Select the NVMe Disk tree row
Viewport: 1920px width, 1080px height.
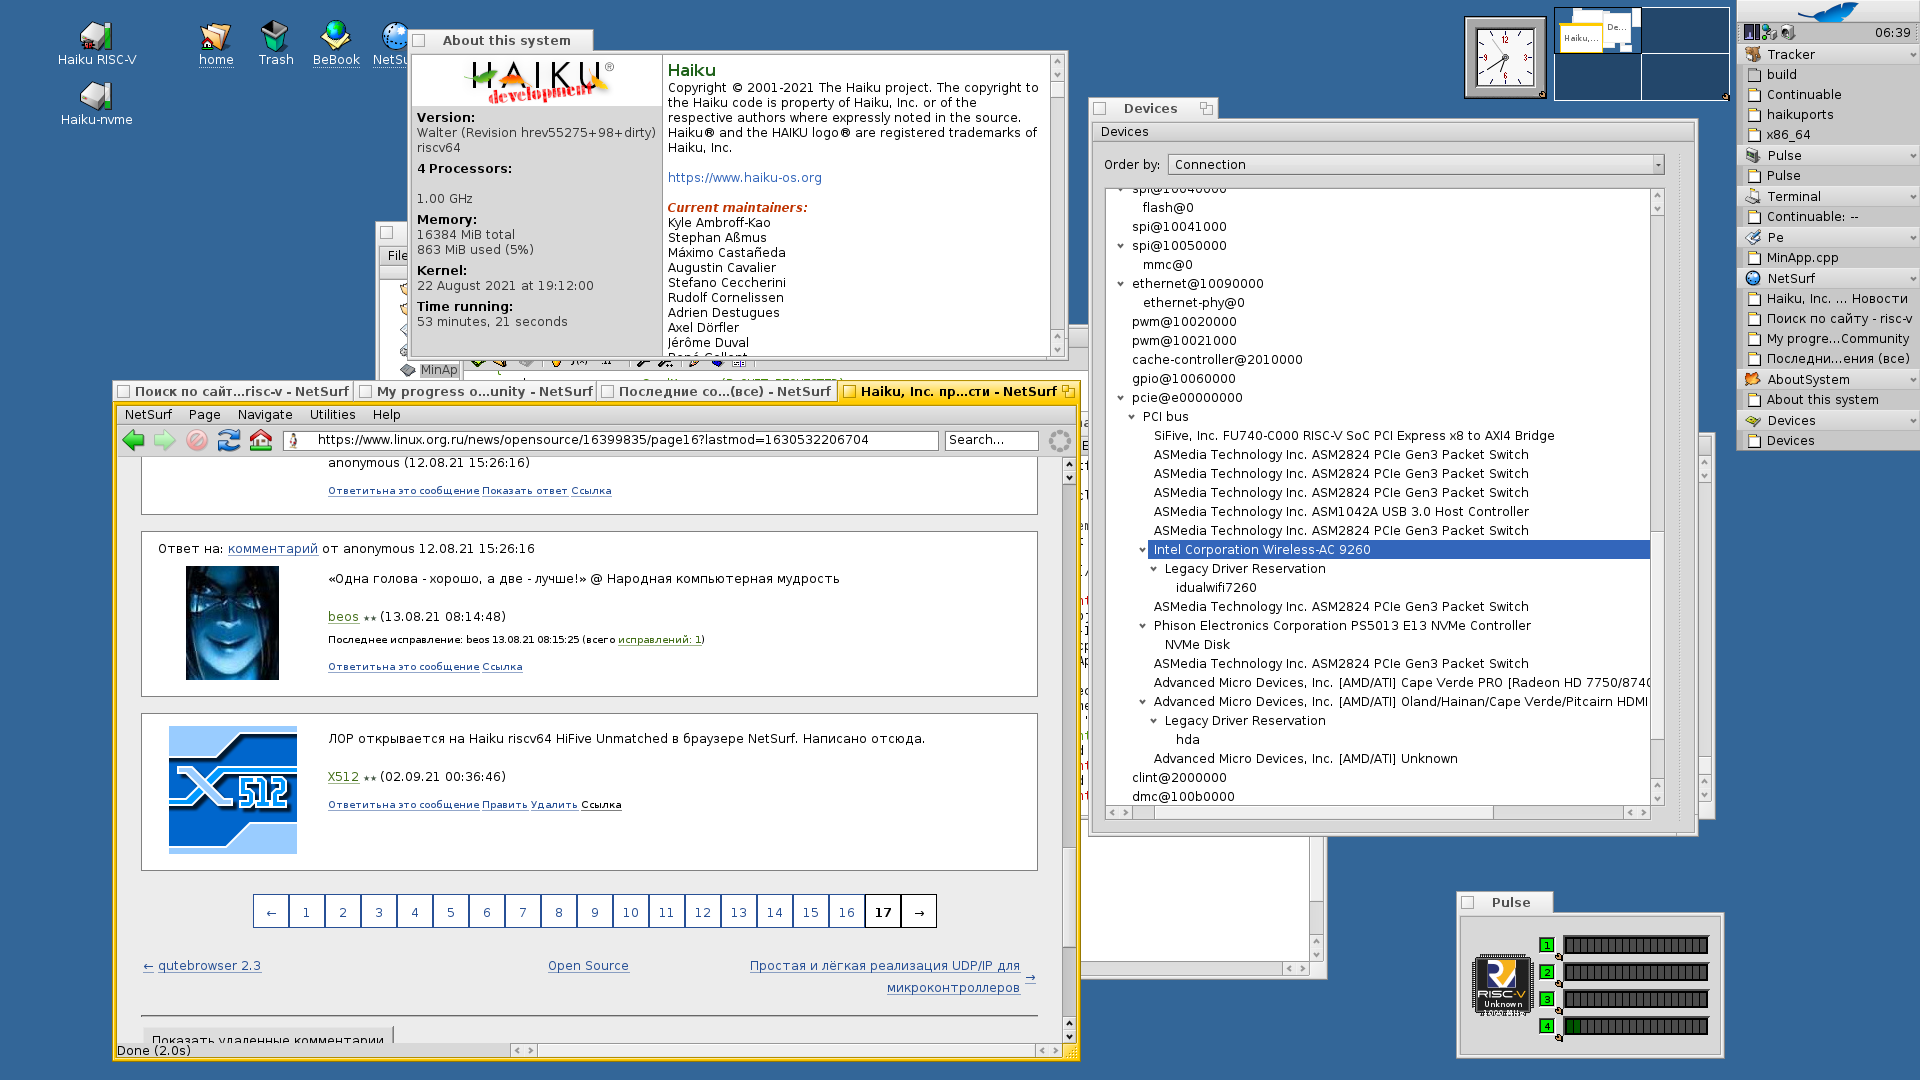1197,645
